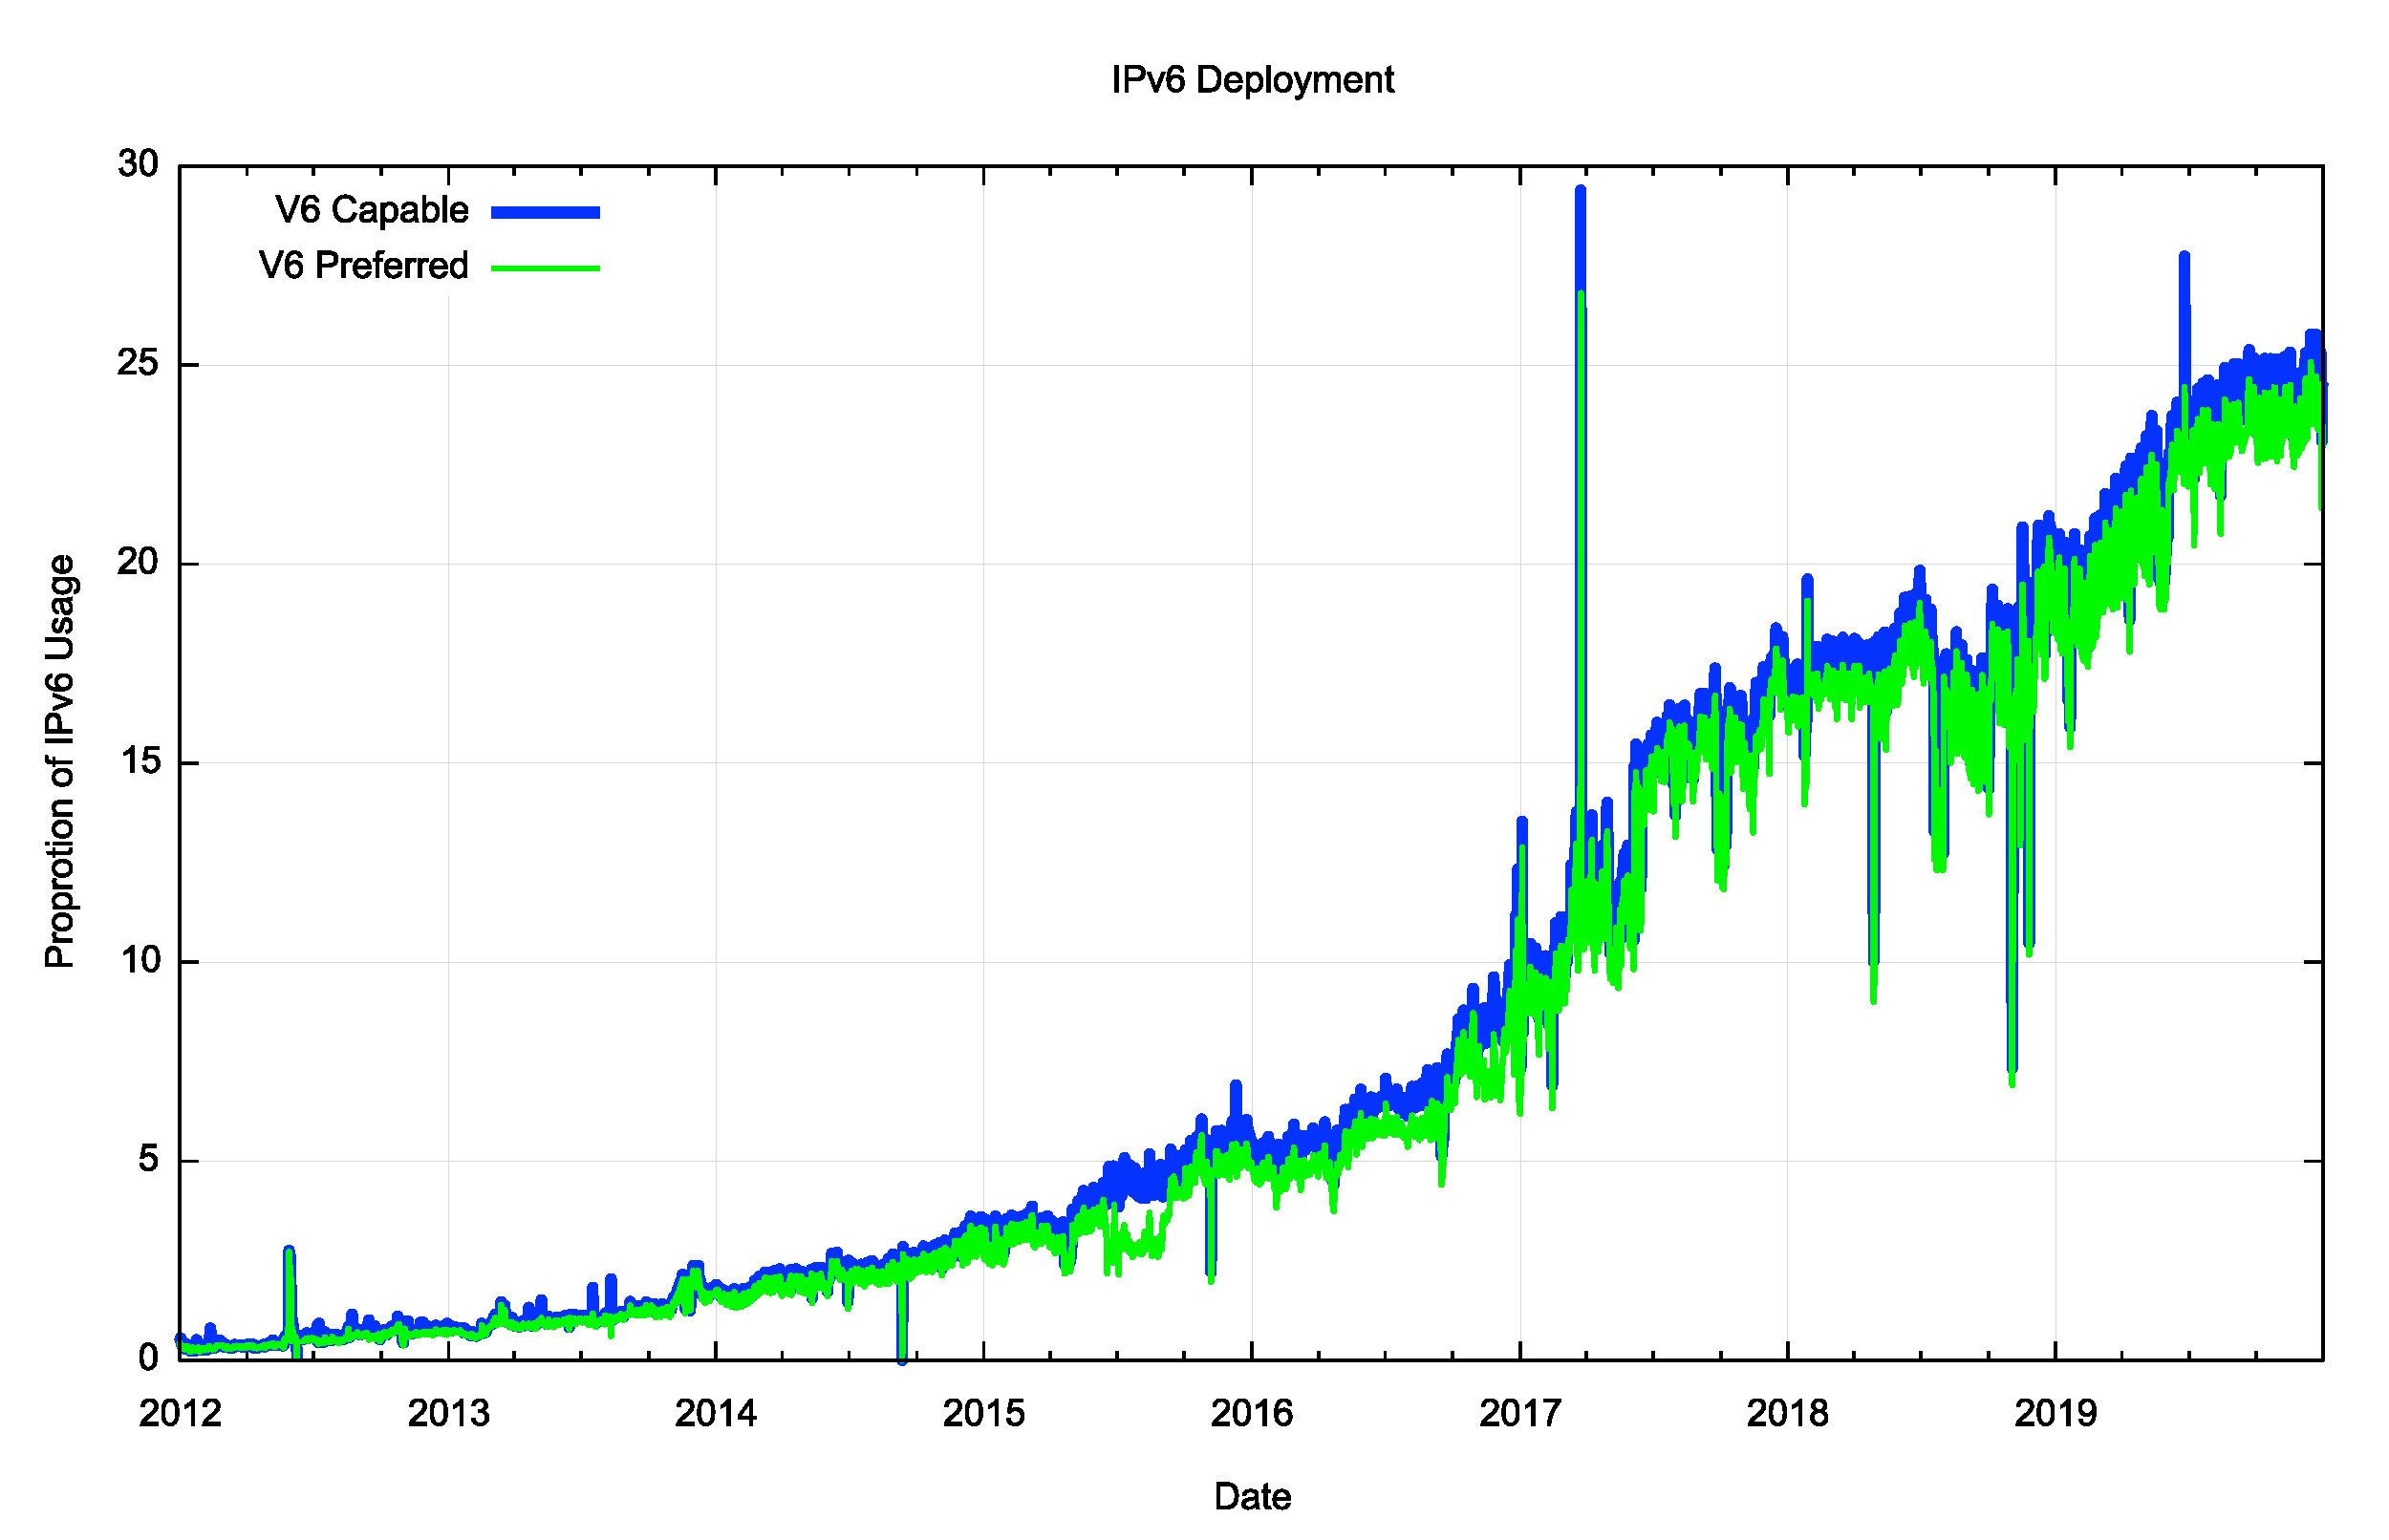Click the 25 y-axis tick label
The height and width of the screenshot is (1540, 2389).
[x=138, y=363]
